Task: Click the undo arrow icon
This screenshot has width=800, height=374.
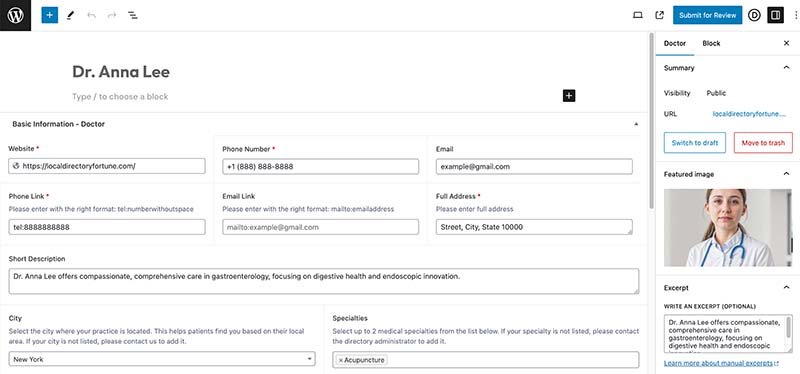Action: click(x=91, y=15)
